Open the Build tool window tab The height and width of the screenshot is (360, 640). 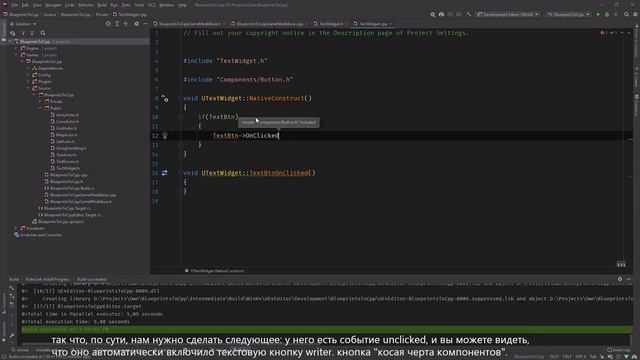tap(14, 280)
